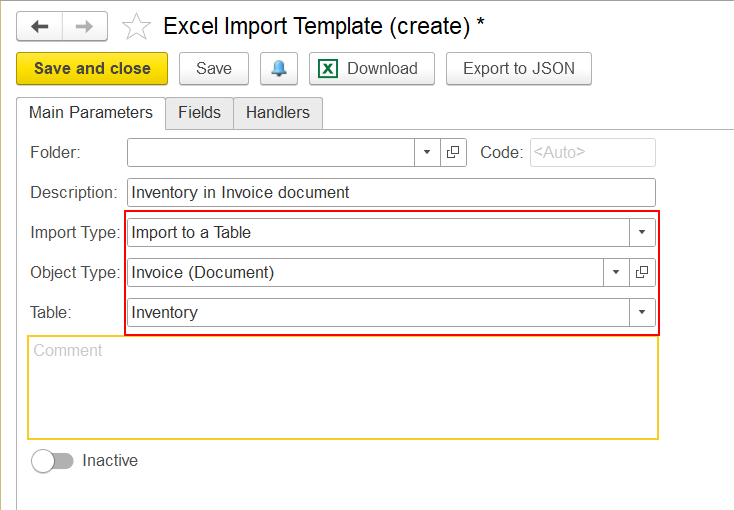This screenshot has width=734, height=510.
Task: Click the Save button
Action: click(214, 68)
